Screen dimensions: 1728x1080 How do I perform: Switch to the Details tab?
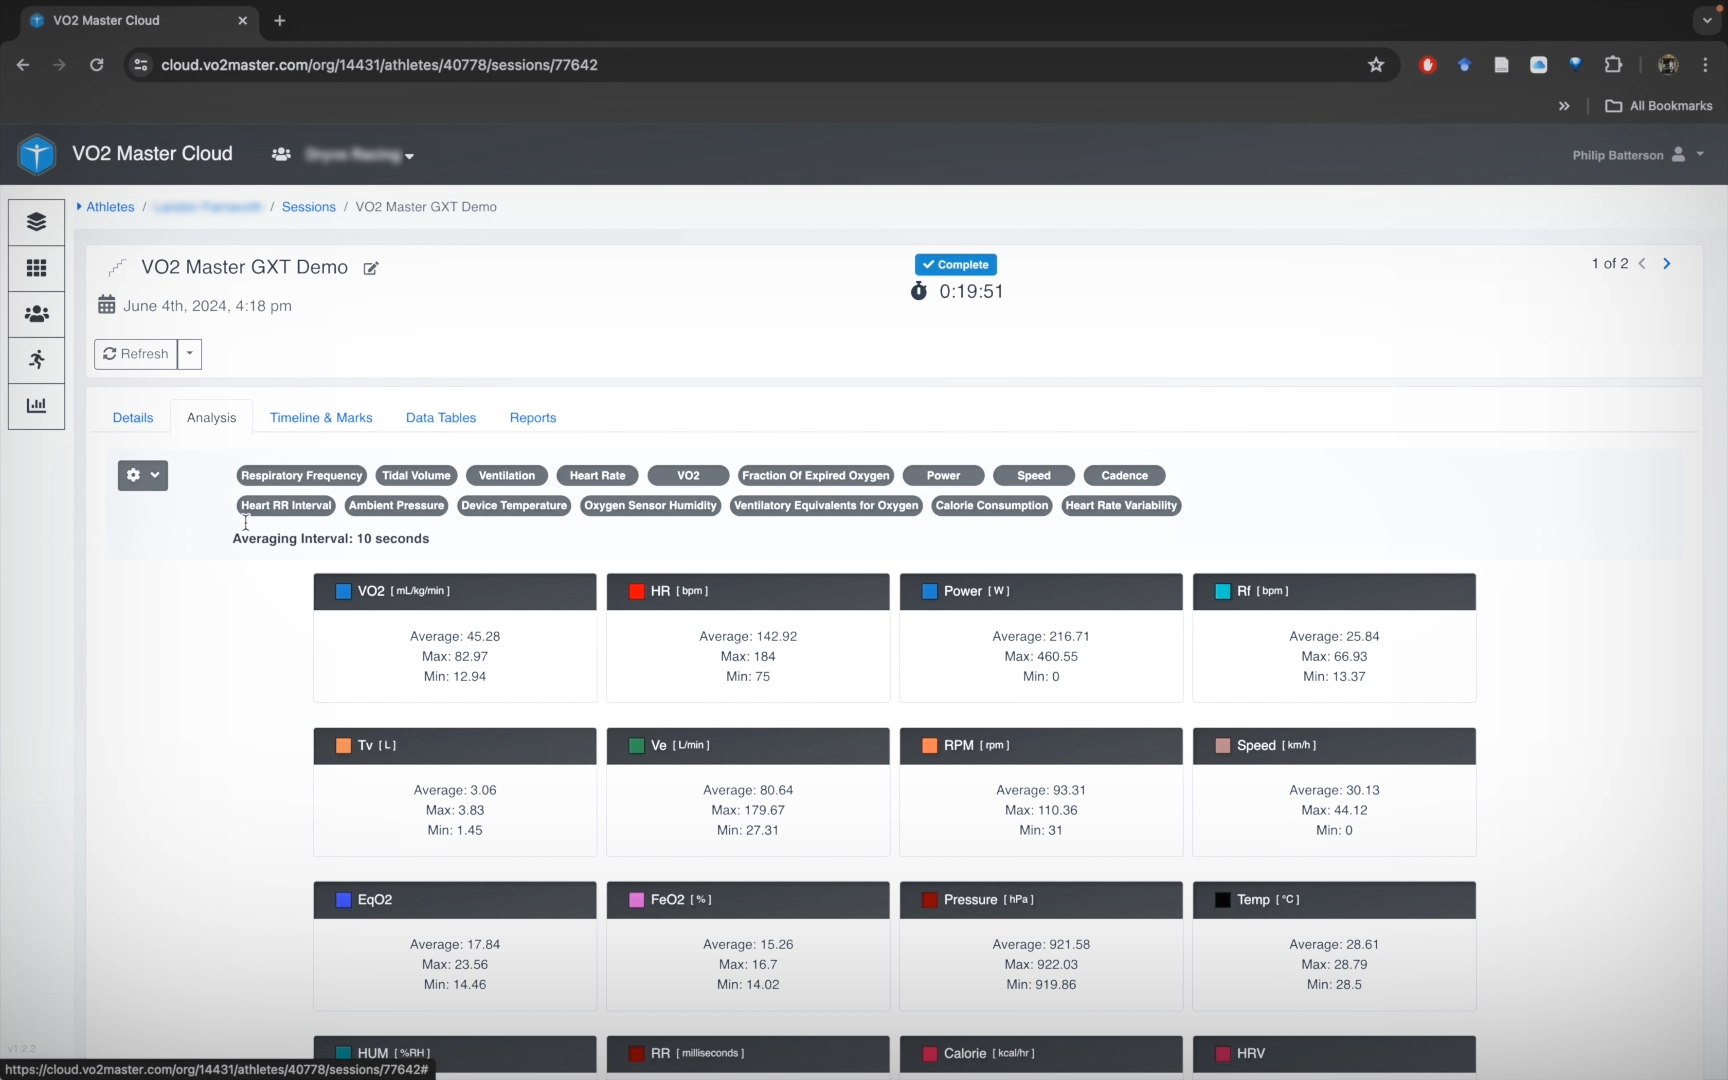coord(133,418)
